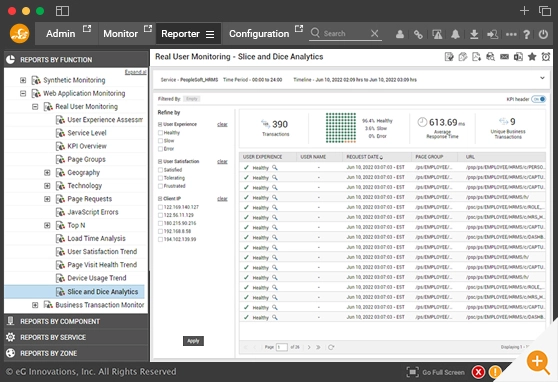Image resolution: width=558 pixels, height=382 pixels.
Task: Click the save report icon beside title
Action: 449,57
